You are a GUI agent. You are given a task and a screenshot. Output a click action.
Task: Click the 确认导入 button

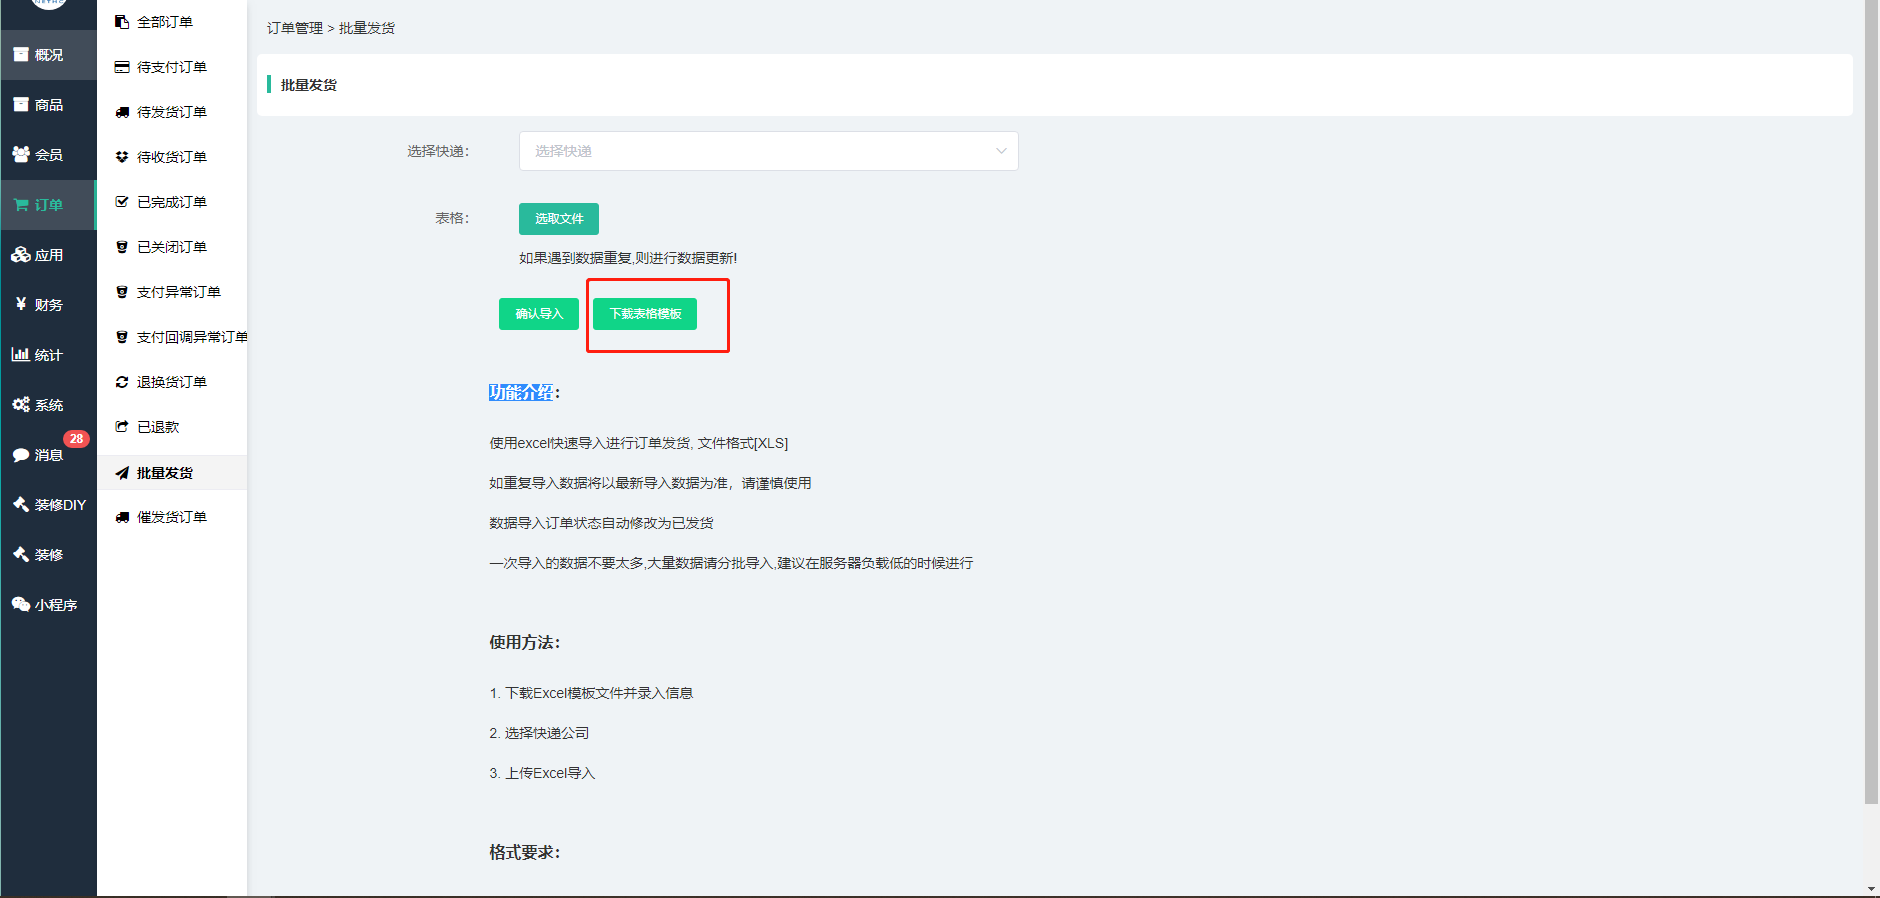point(539,314)
